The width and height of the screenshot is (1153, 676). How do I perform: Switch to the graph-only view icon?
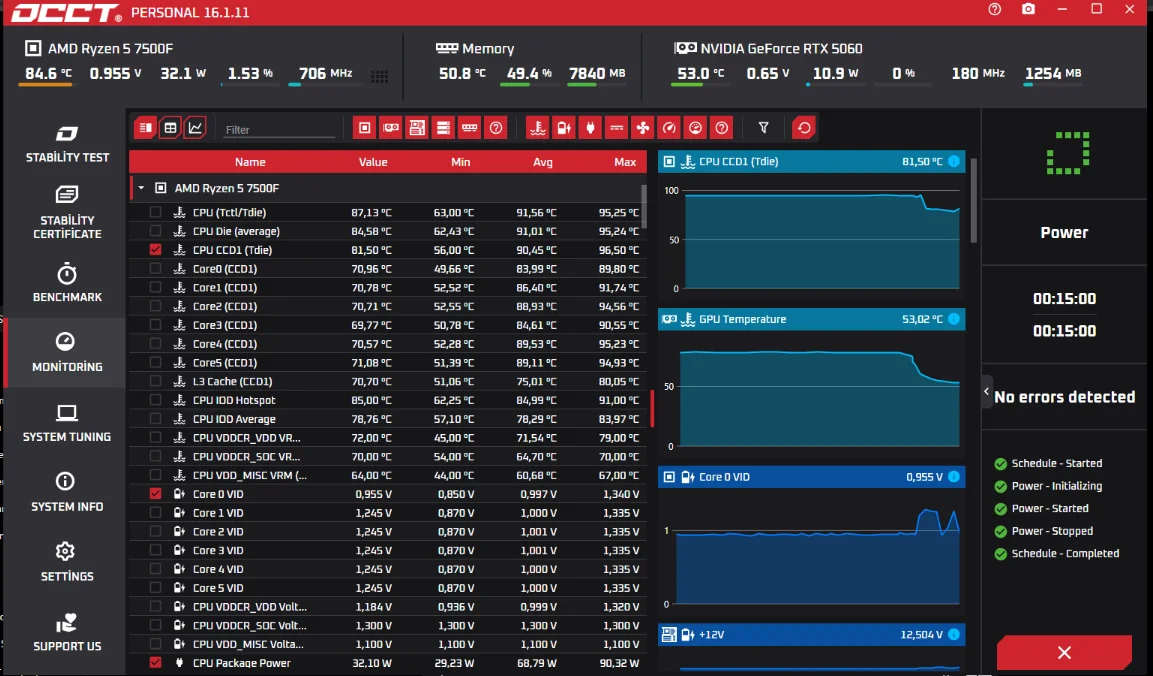(x=195, y=128)
